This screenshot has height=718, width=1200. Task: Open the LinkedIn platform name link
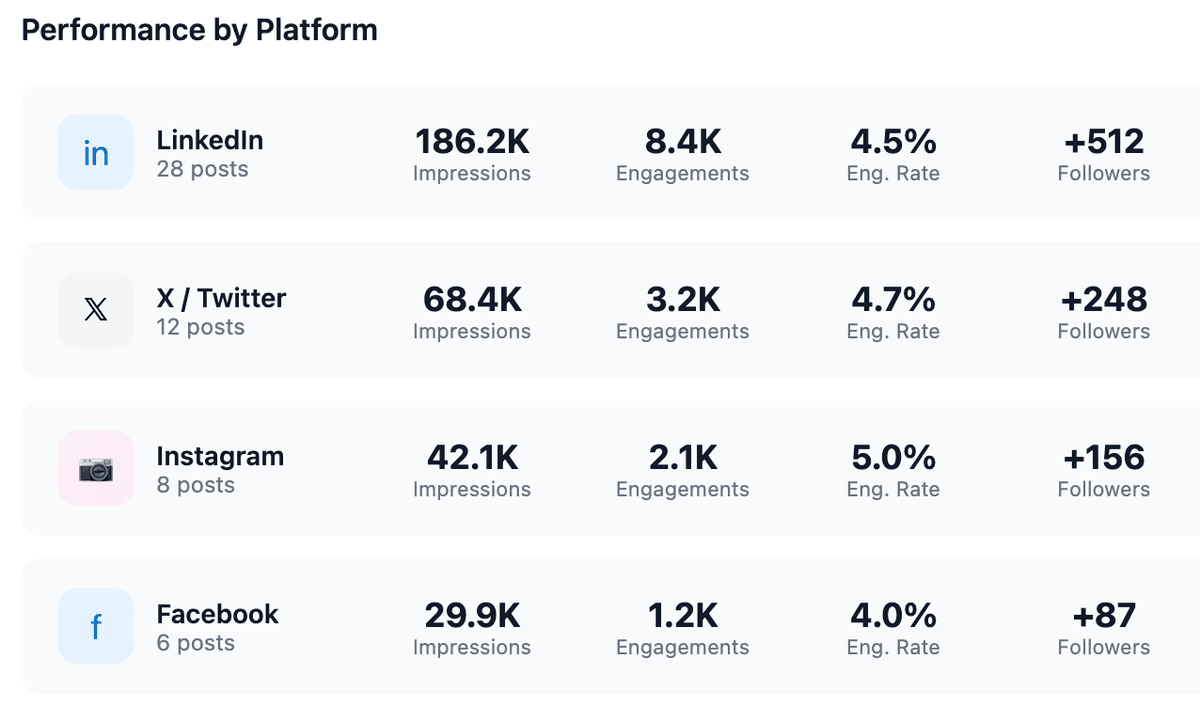coord(209,140)
